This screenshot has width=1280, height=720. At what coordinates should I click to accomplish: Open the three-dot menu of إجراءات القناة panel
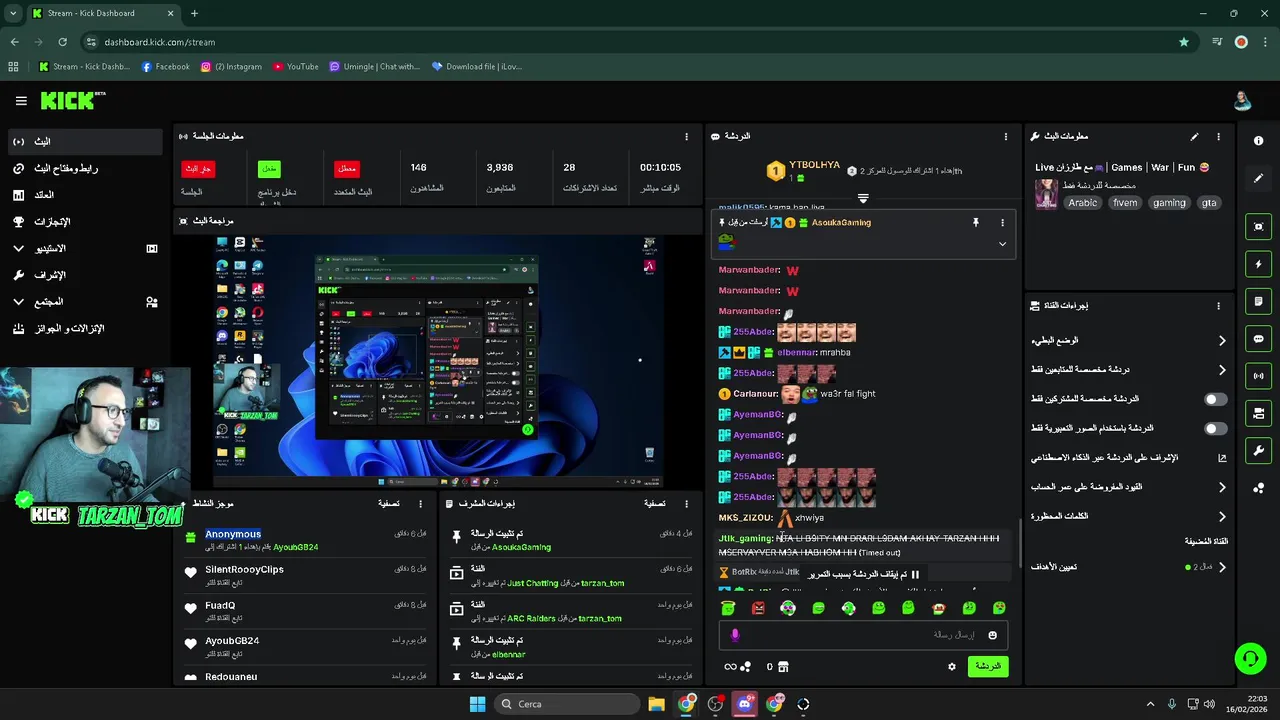point(1218,306)
